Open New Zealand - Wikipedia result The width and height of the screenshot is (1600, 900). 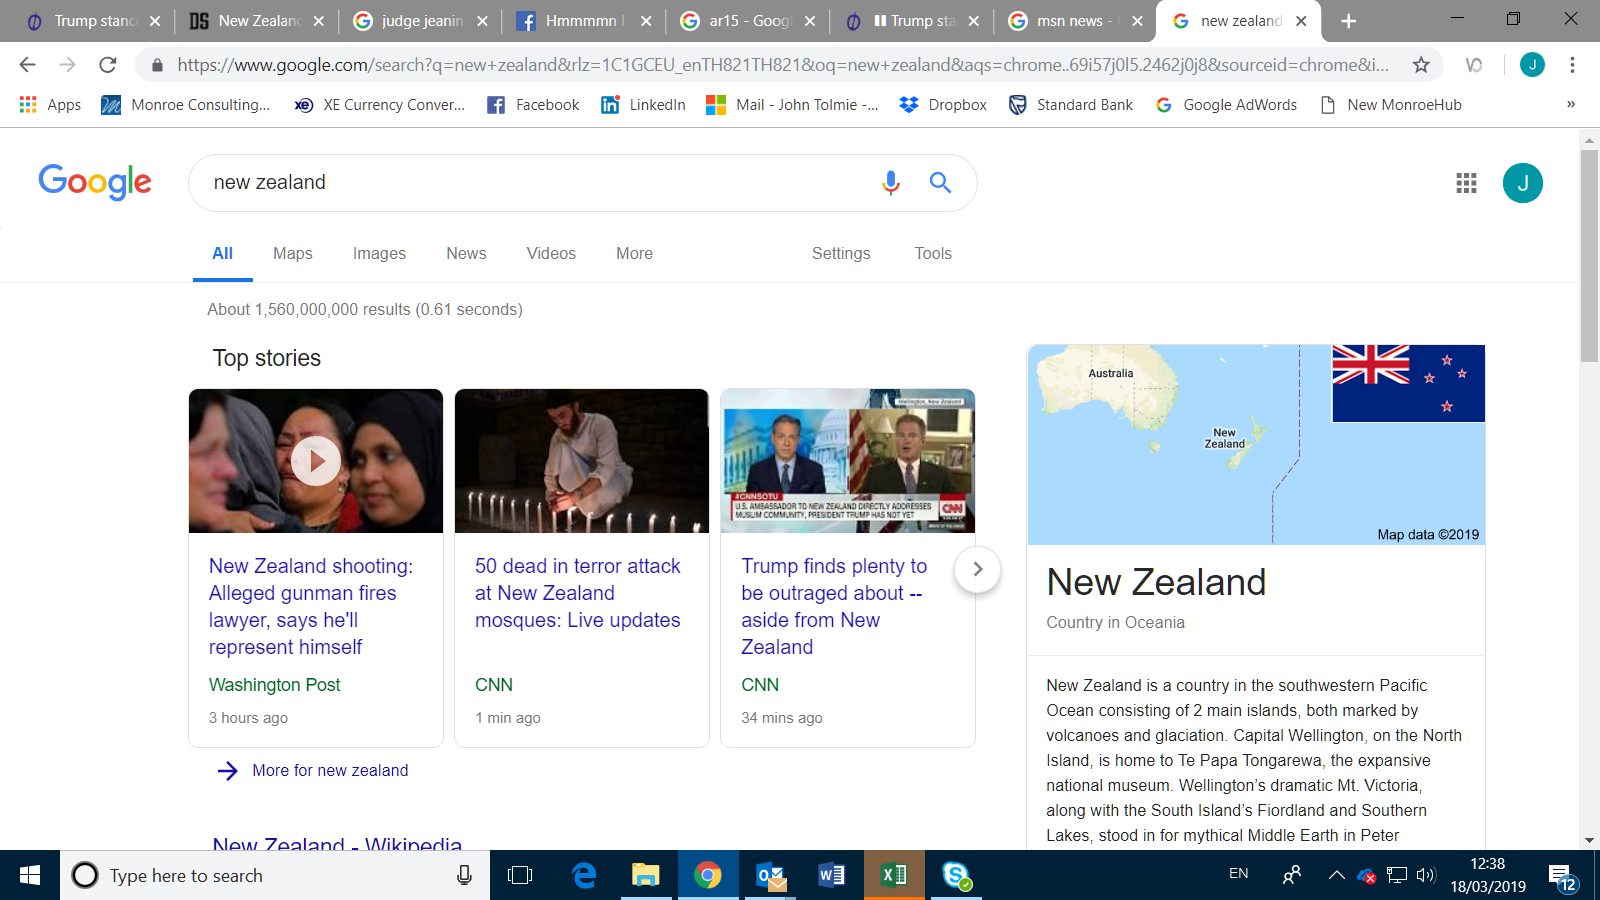click(337, 843)
